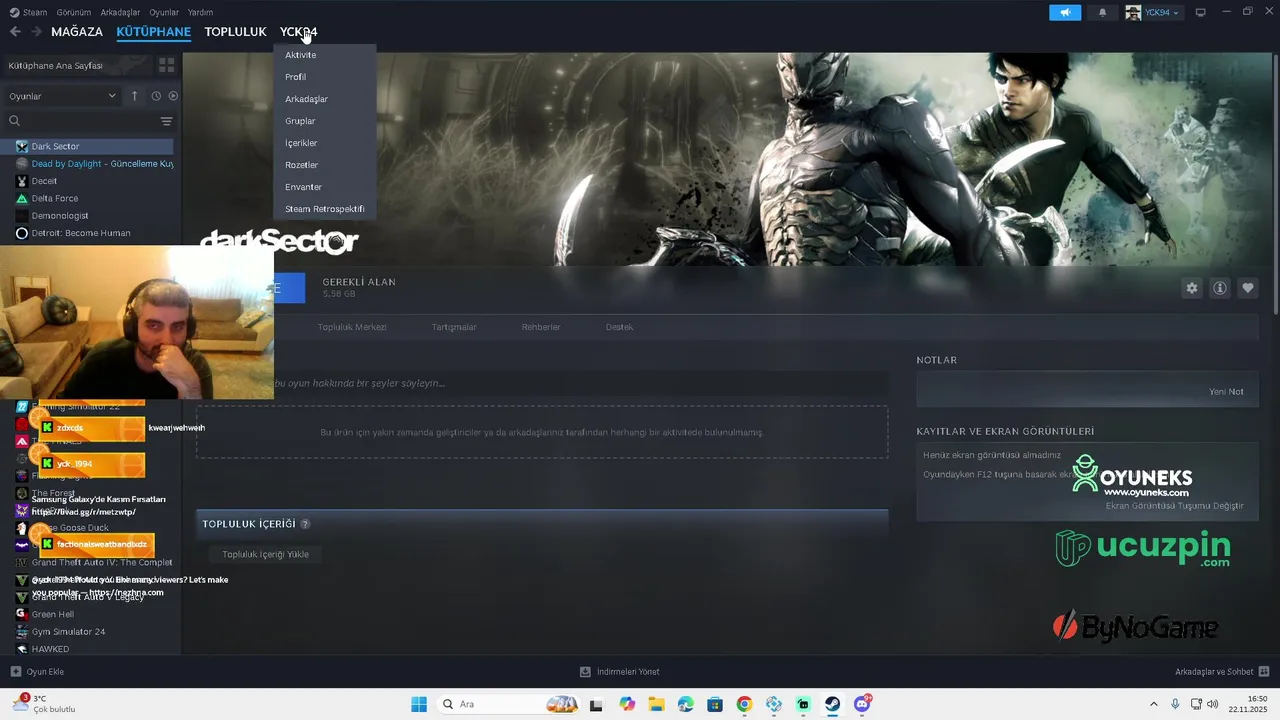Go to the KÜTÜPHANE section
Viewport: 1280px width, 720px height.
tap(153, 32)
